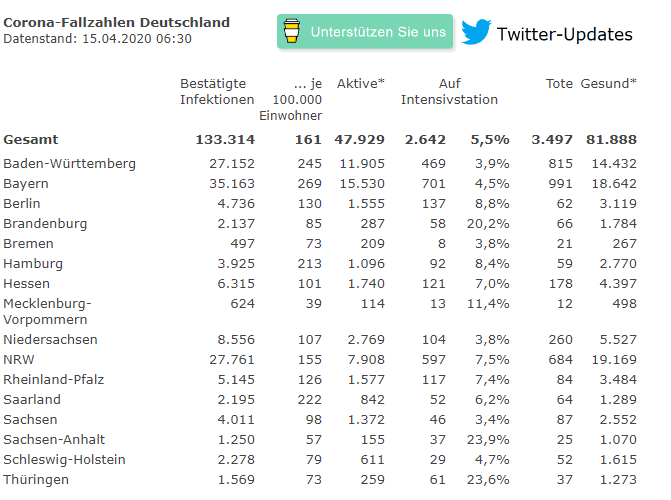Select the Hamburg row label

click(33, 264)
